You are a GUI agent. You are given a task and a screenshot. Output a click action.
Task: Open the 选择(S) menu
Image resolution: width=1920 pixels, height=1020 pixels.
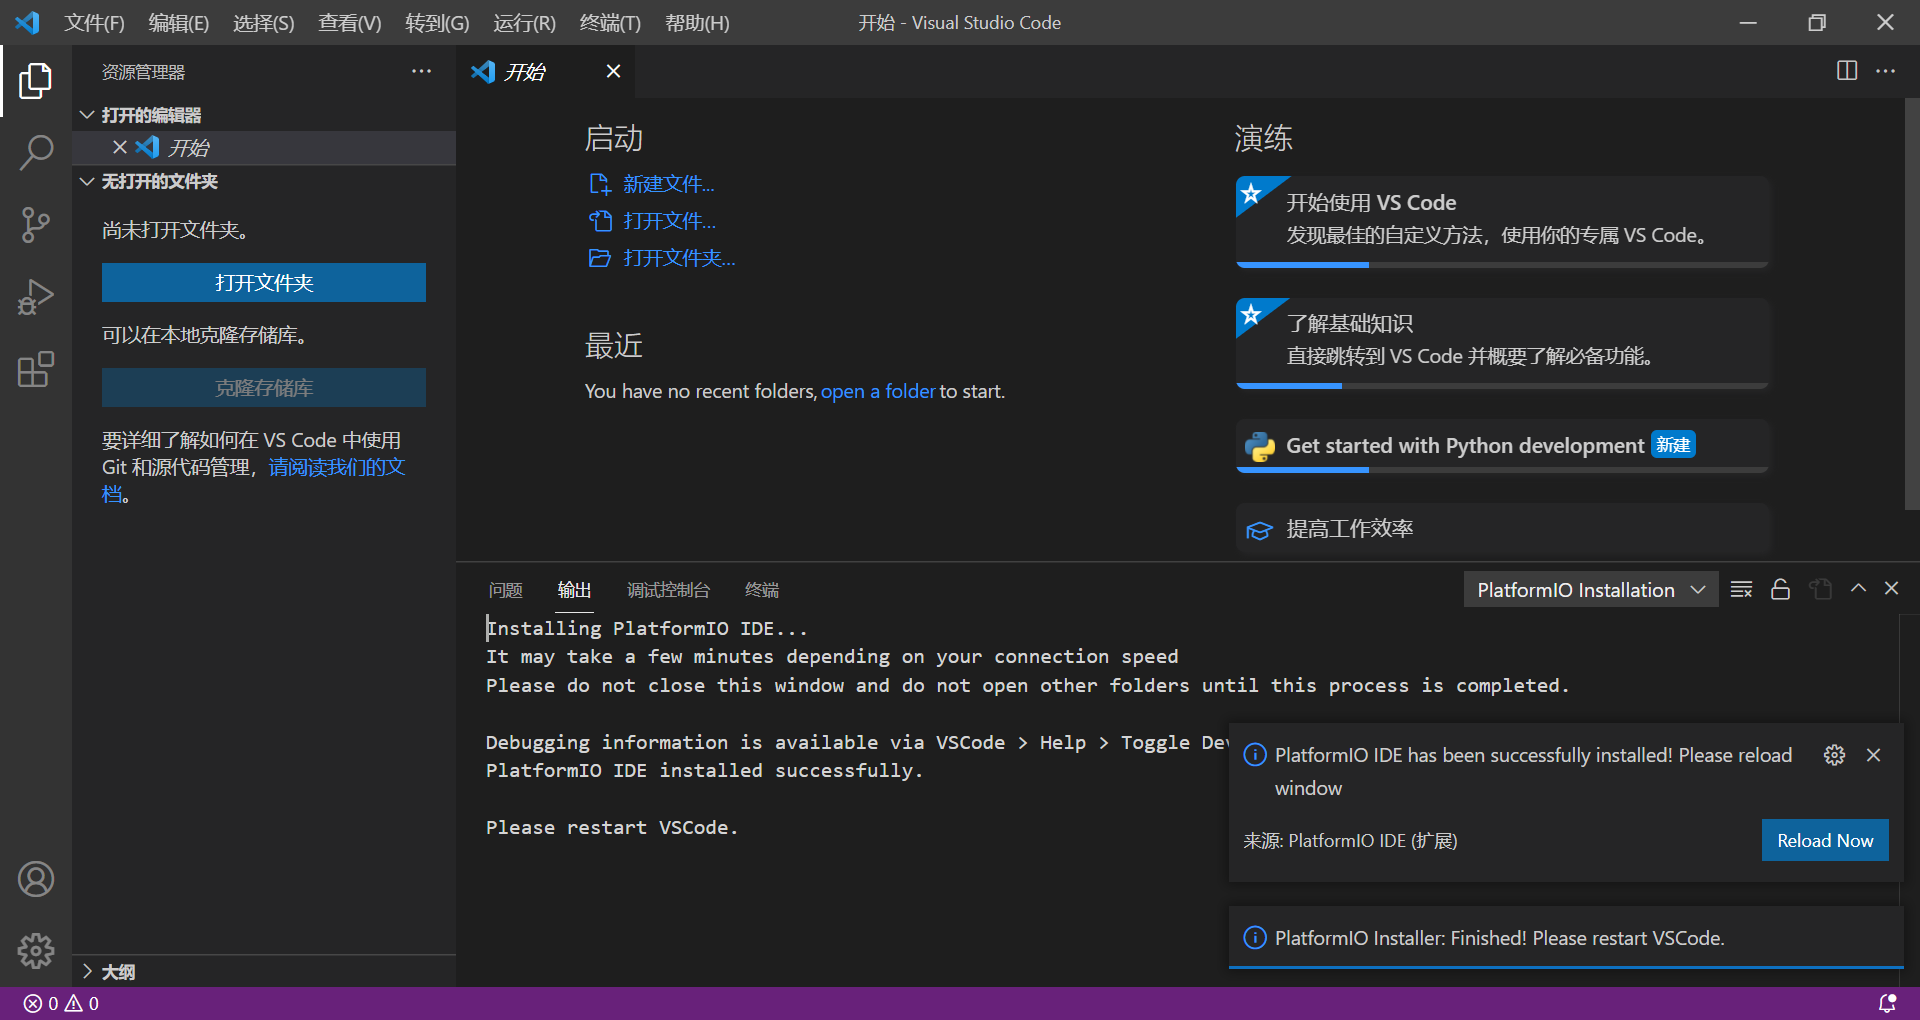[264, 23]
